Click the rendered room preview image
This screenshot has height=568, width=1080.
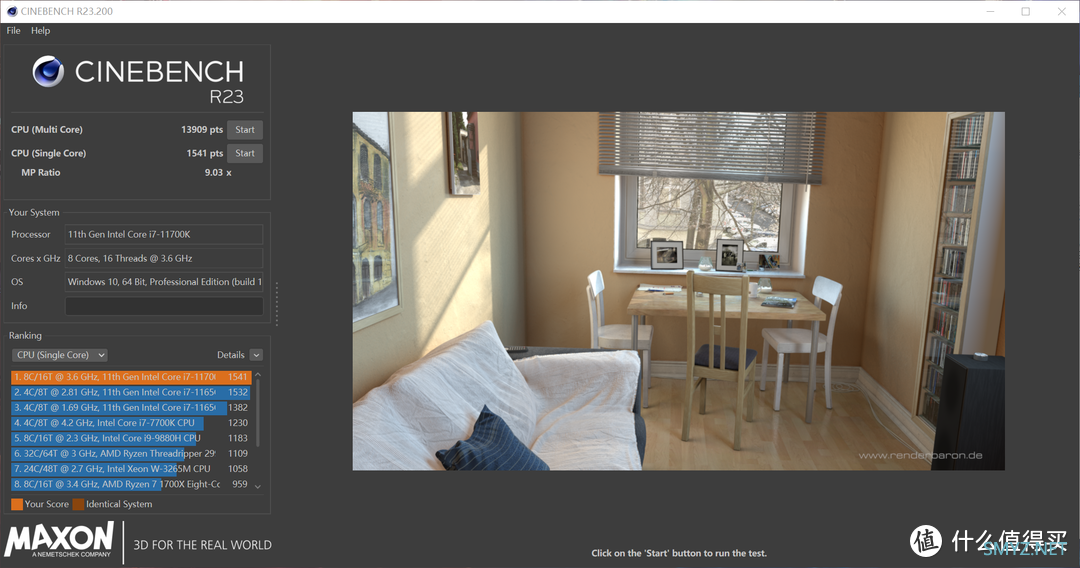[x=678, y=291]
